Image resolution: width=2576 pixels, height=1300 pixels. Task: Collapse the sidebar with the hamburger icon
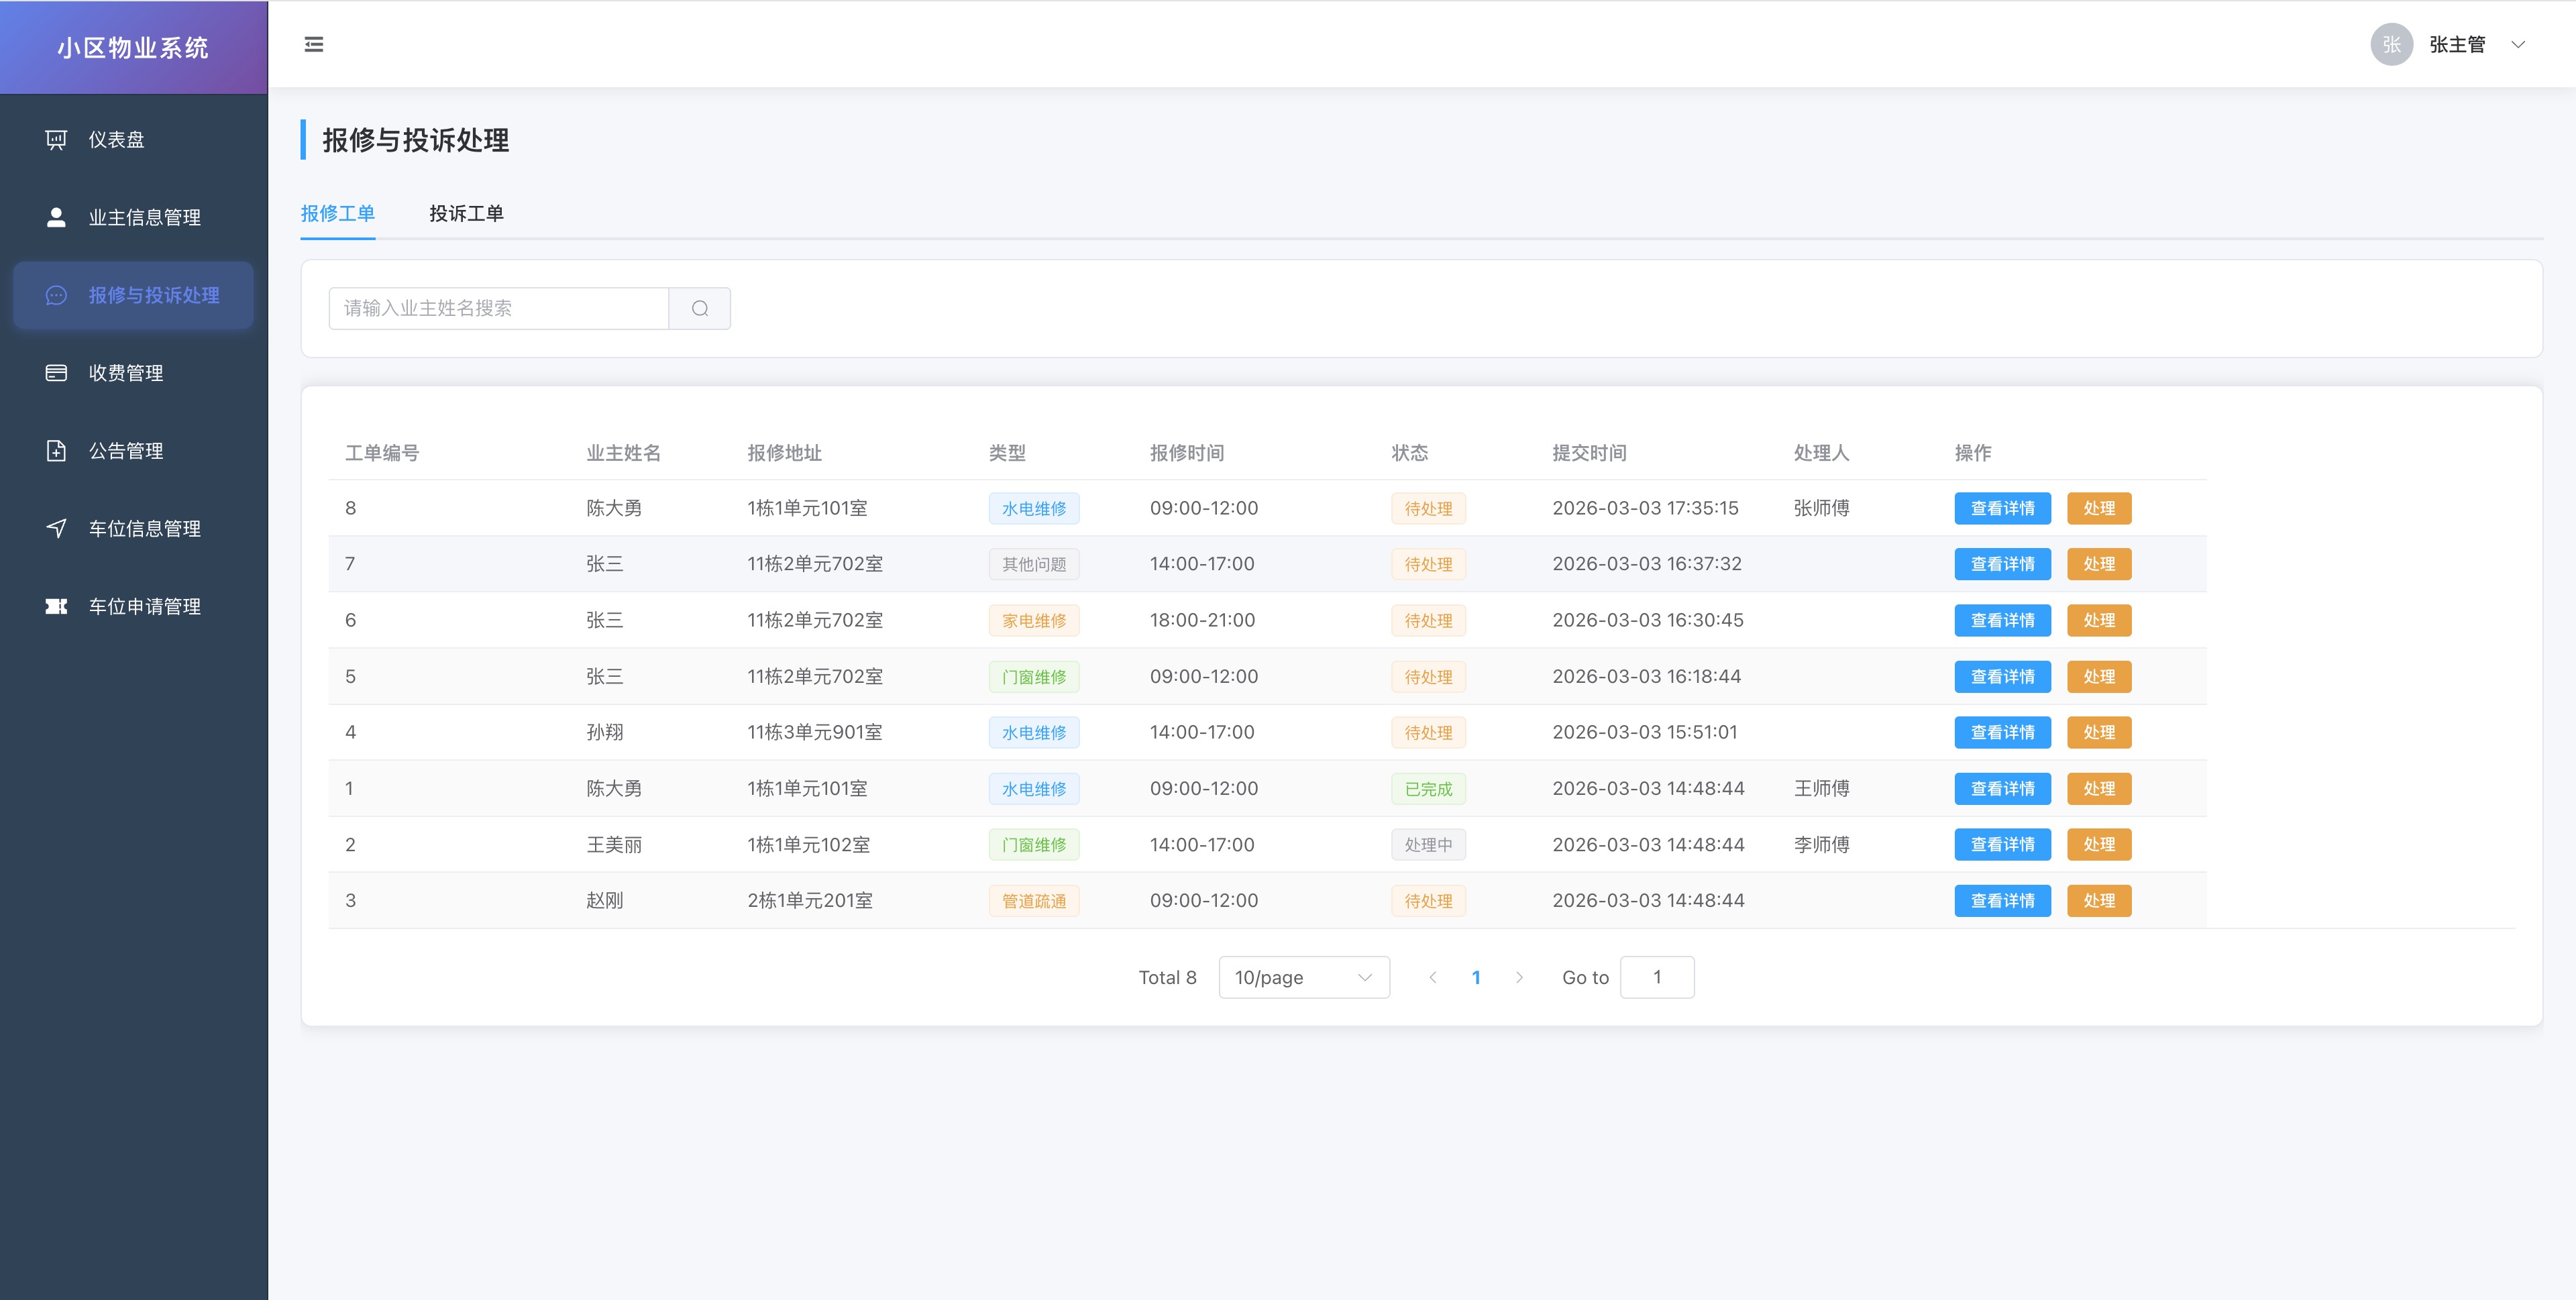click(313, 44)
